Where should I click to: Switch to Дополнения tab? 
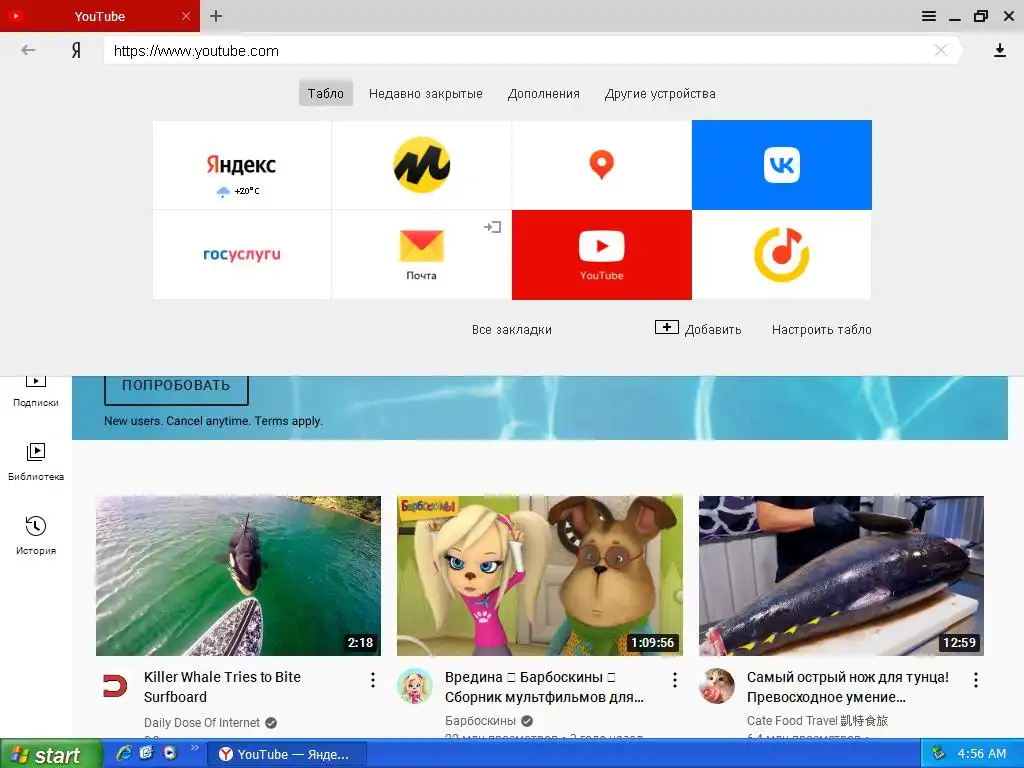[544, 93]
